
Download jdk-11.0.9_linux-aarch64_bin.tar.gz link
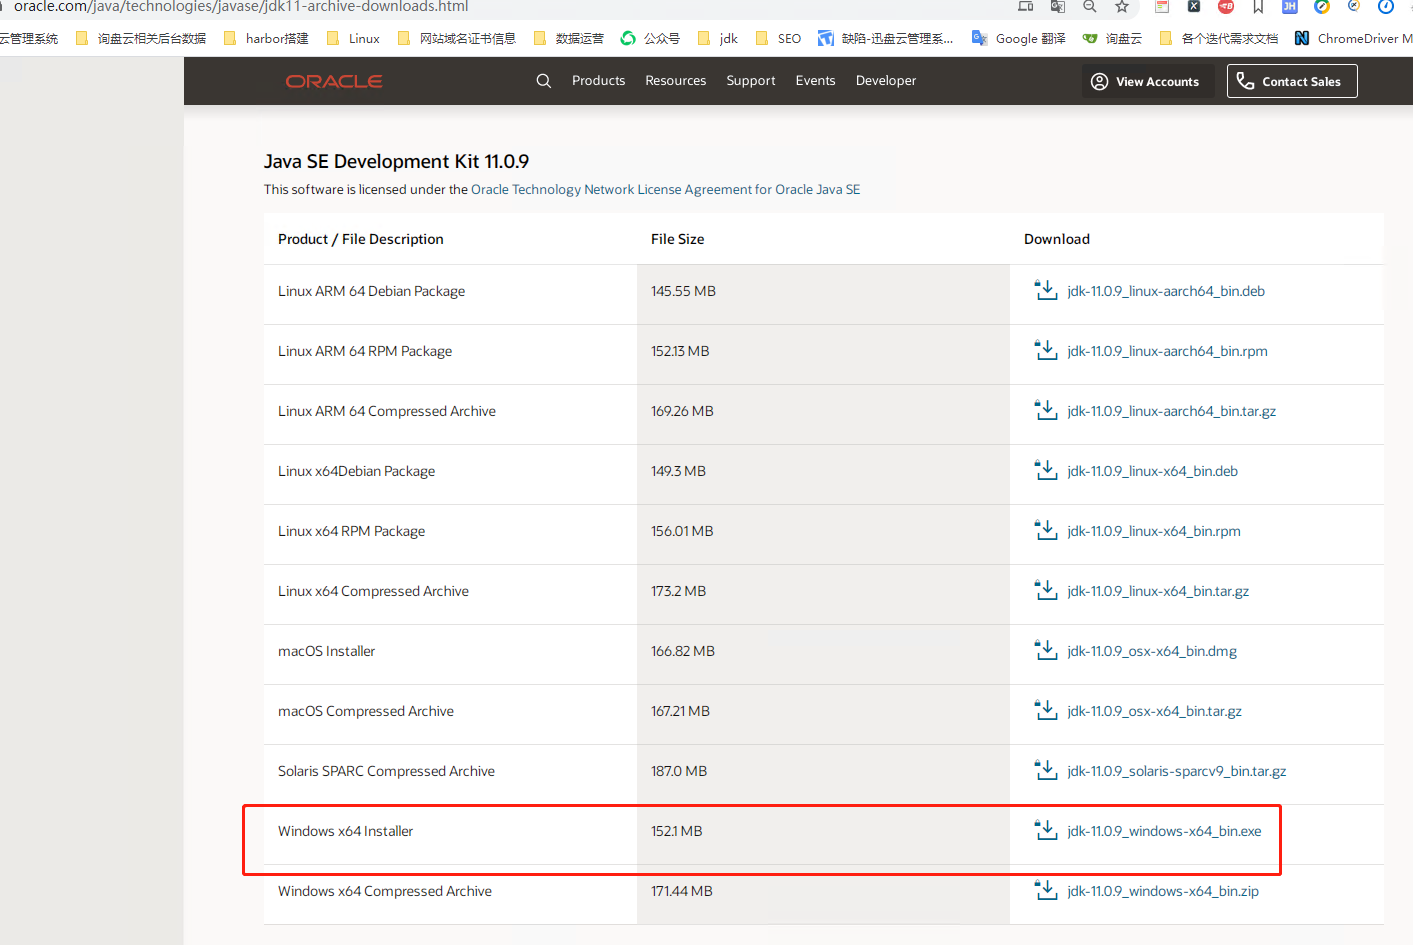tap(1172, 411)
